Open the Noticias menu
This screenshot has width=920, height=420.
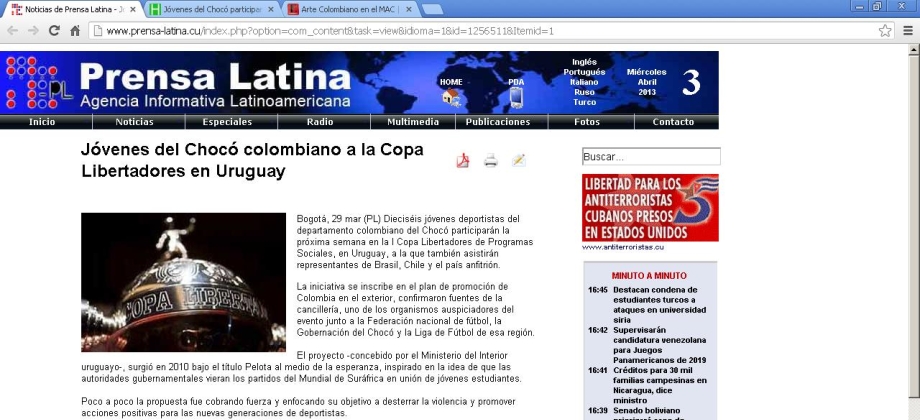pyautogui.click(x=134, y=122)
